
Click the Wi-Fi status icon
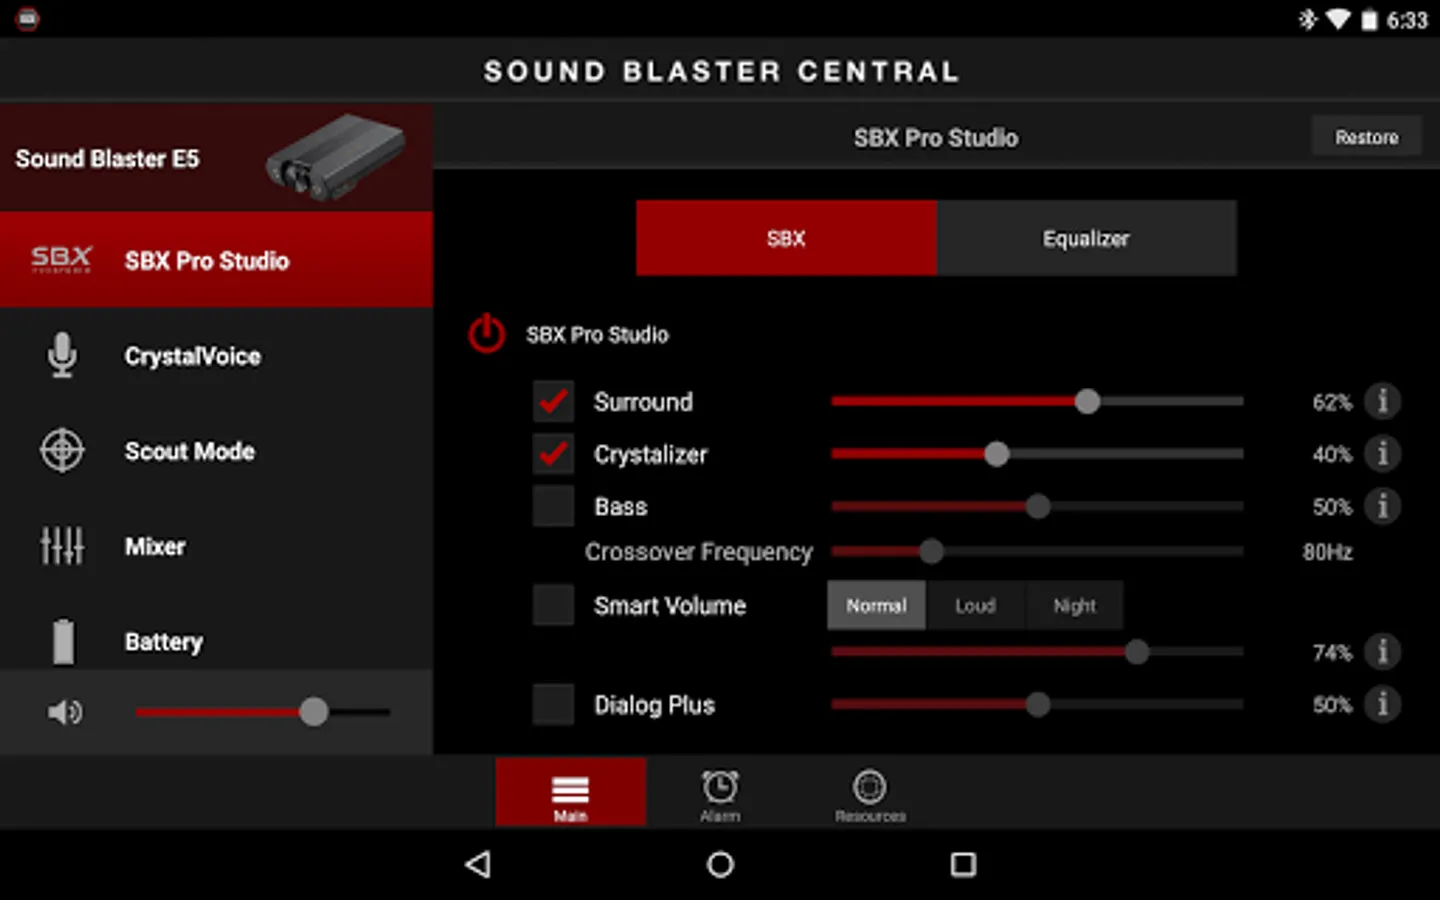[x=1338, y=19]
